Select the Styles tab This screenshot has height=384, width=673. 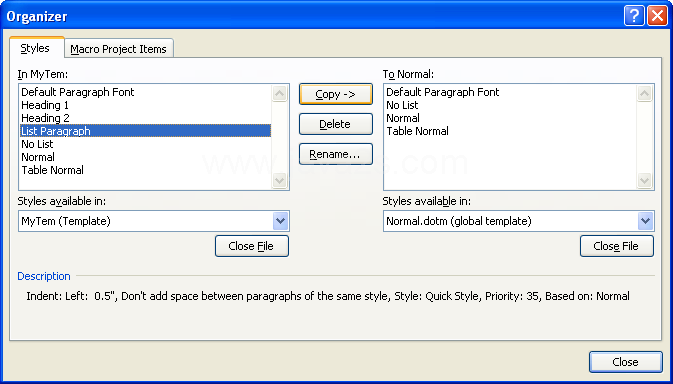pos(36,47)
